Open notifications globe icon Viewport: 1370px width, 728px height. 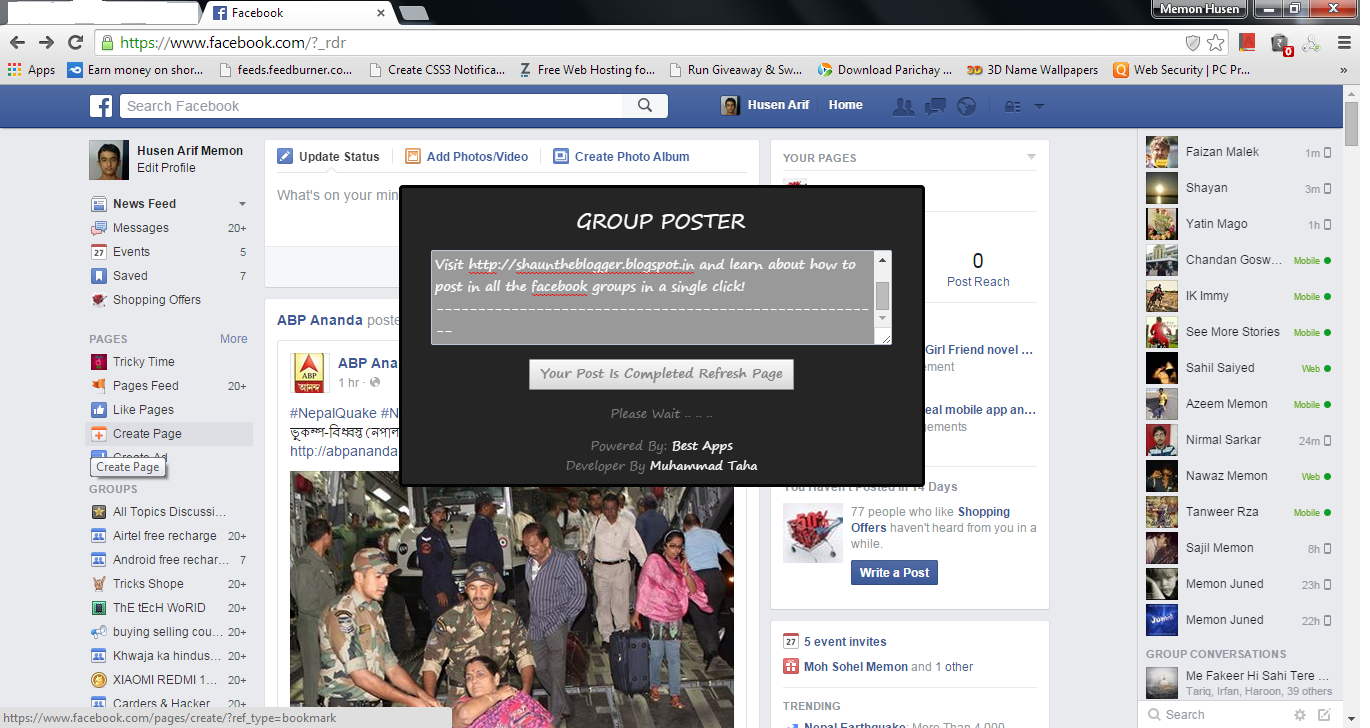[966, 106]
